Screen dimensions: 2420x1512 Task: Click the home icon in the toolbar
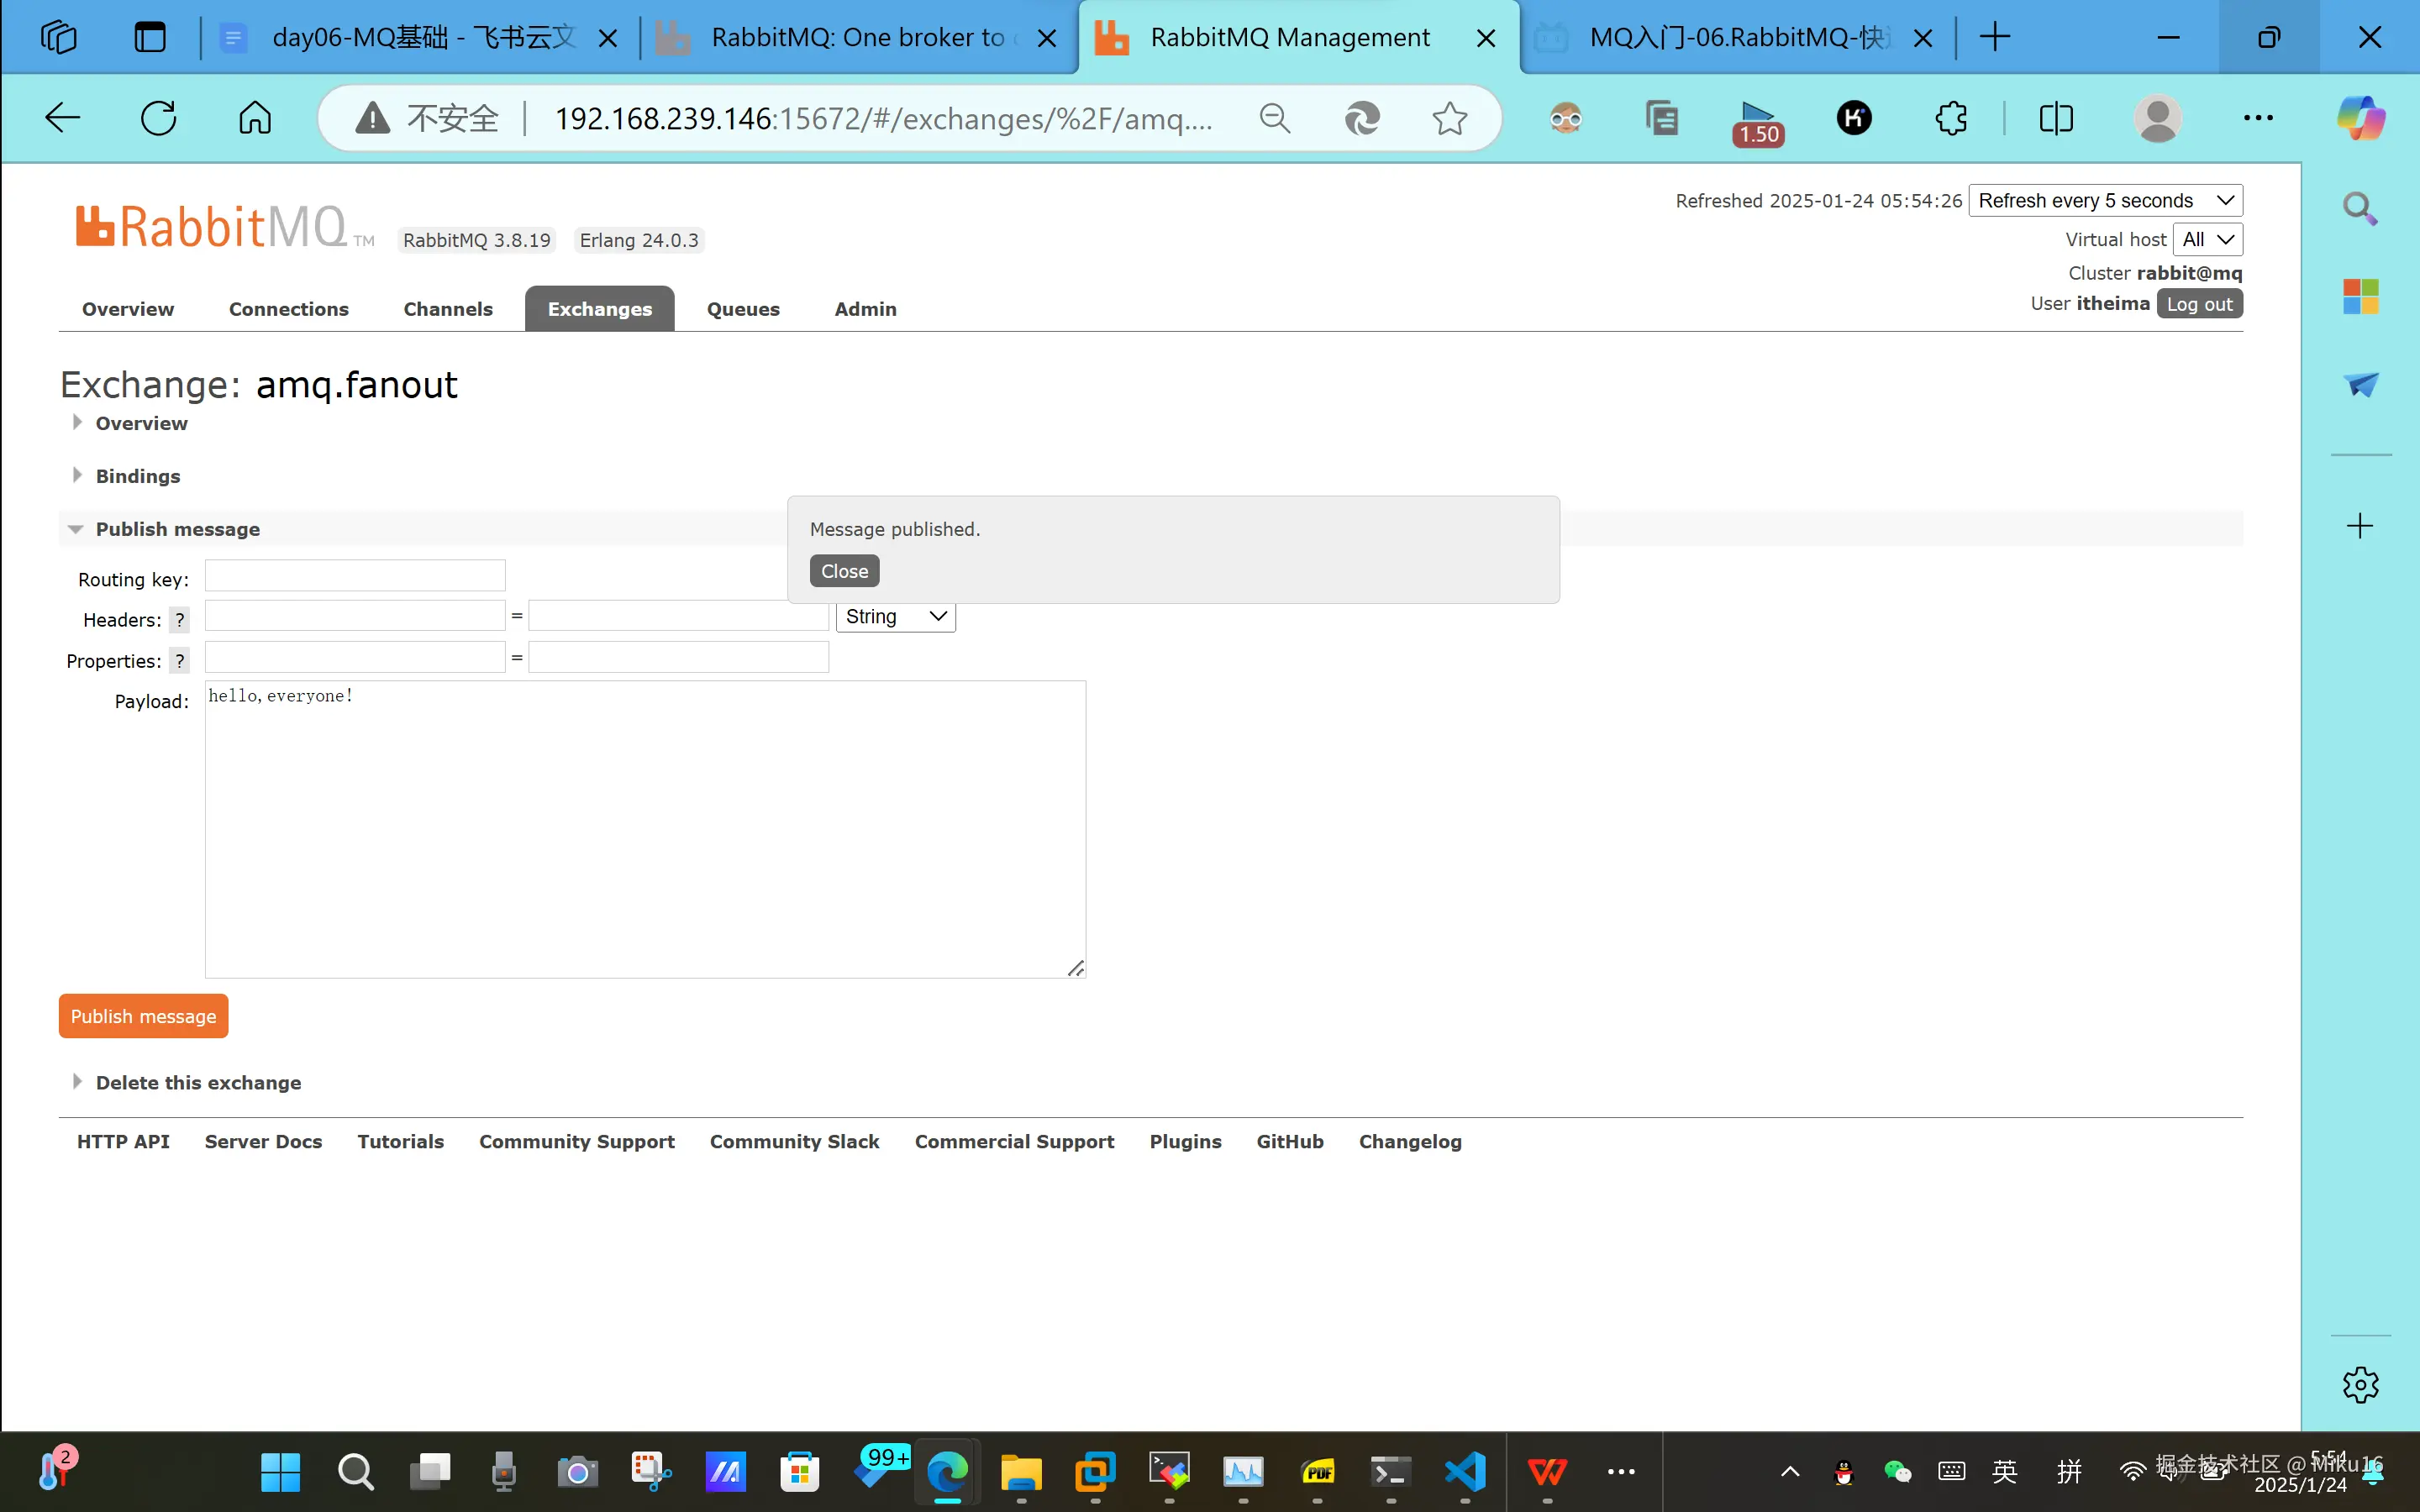(255, 118)
